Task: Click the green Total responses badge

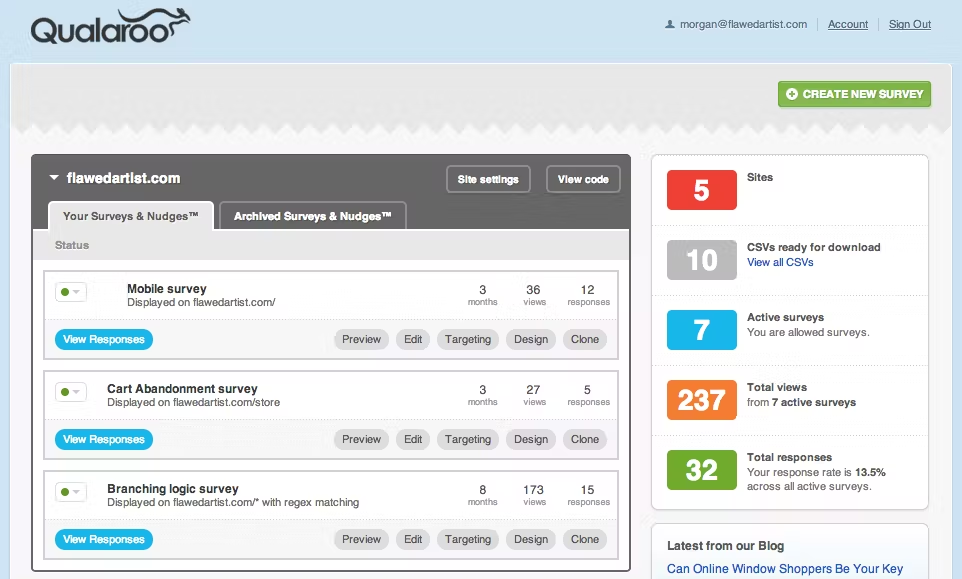Action: pos(701,470)
